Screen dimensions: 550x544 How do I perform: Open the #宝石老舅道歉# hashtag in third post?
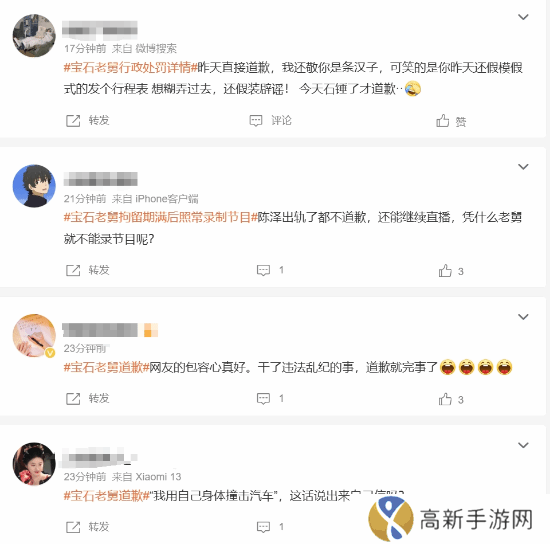click(x=107, y=367)
